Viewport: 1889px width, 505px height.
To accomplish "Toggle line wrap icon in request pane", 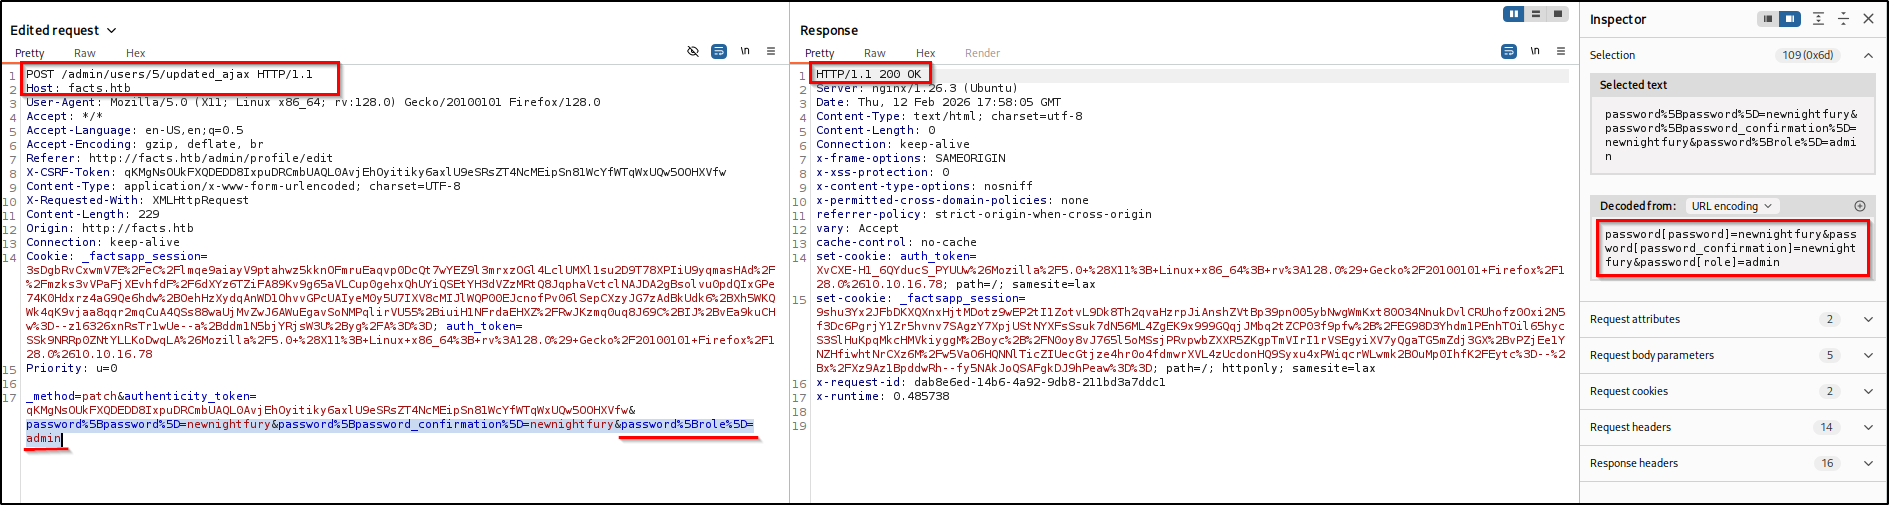I will (719, 51).
